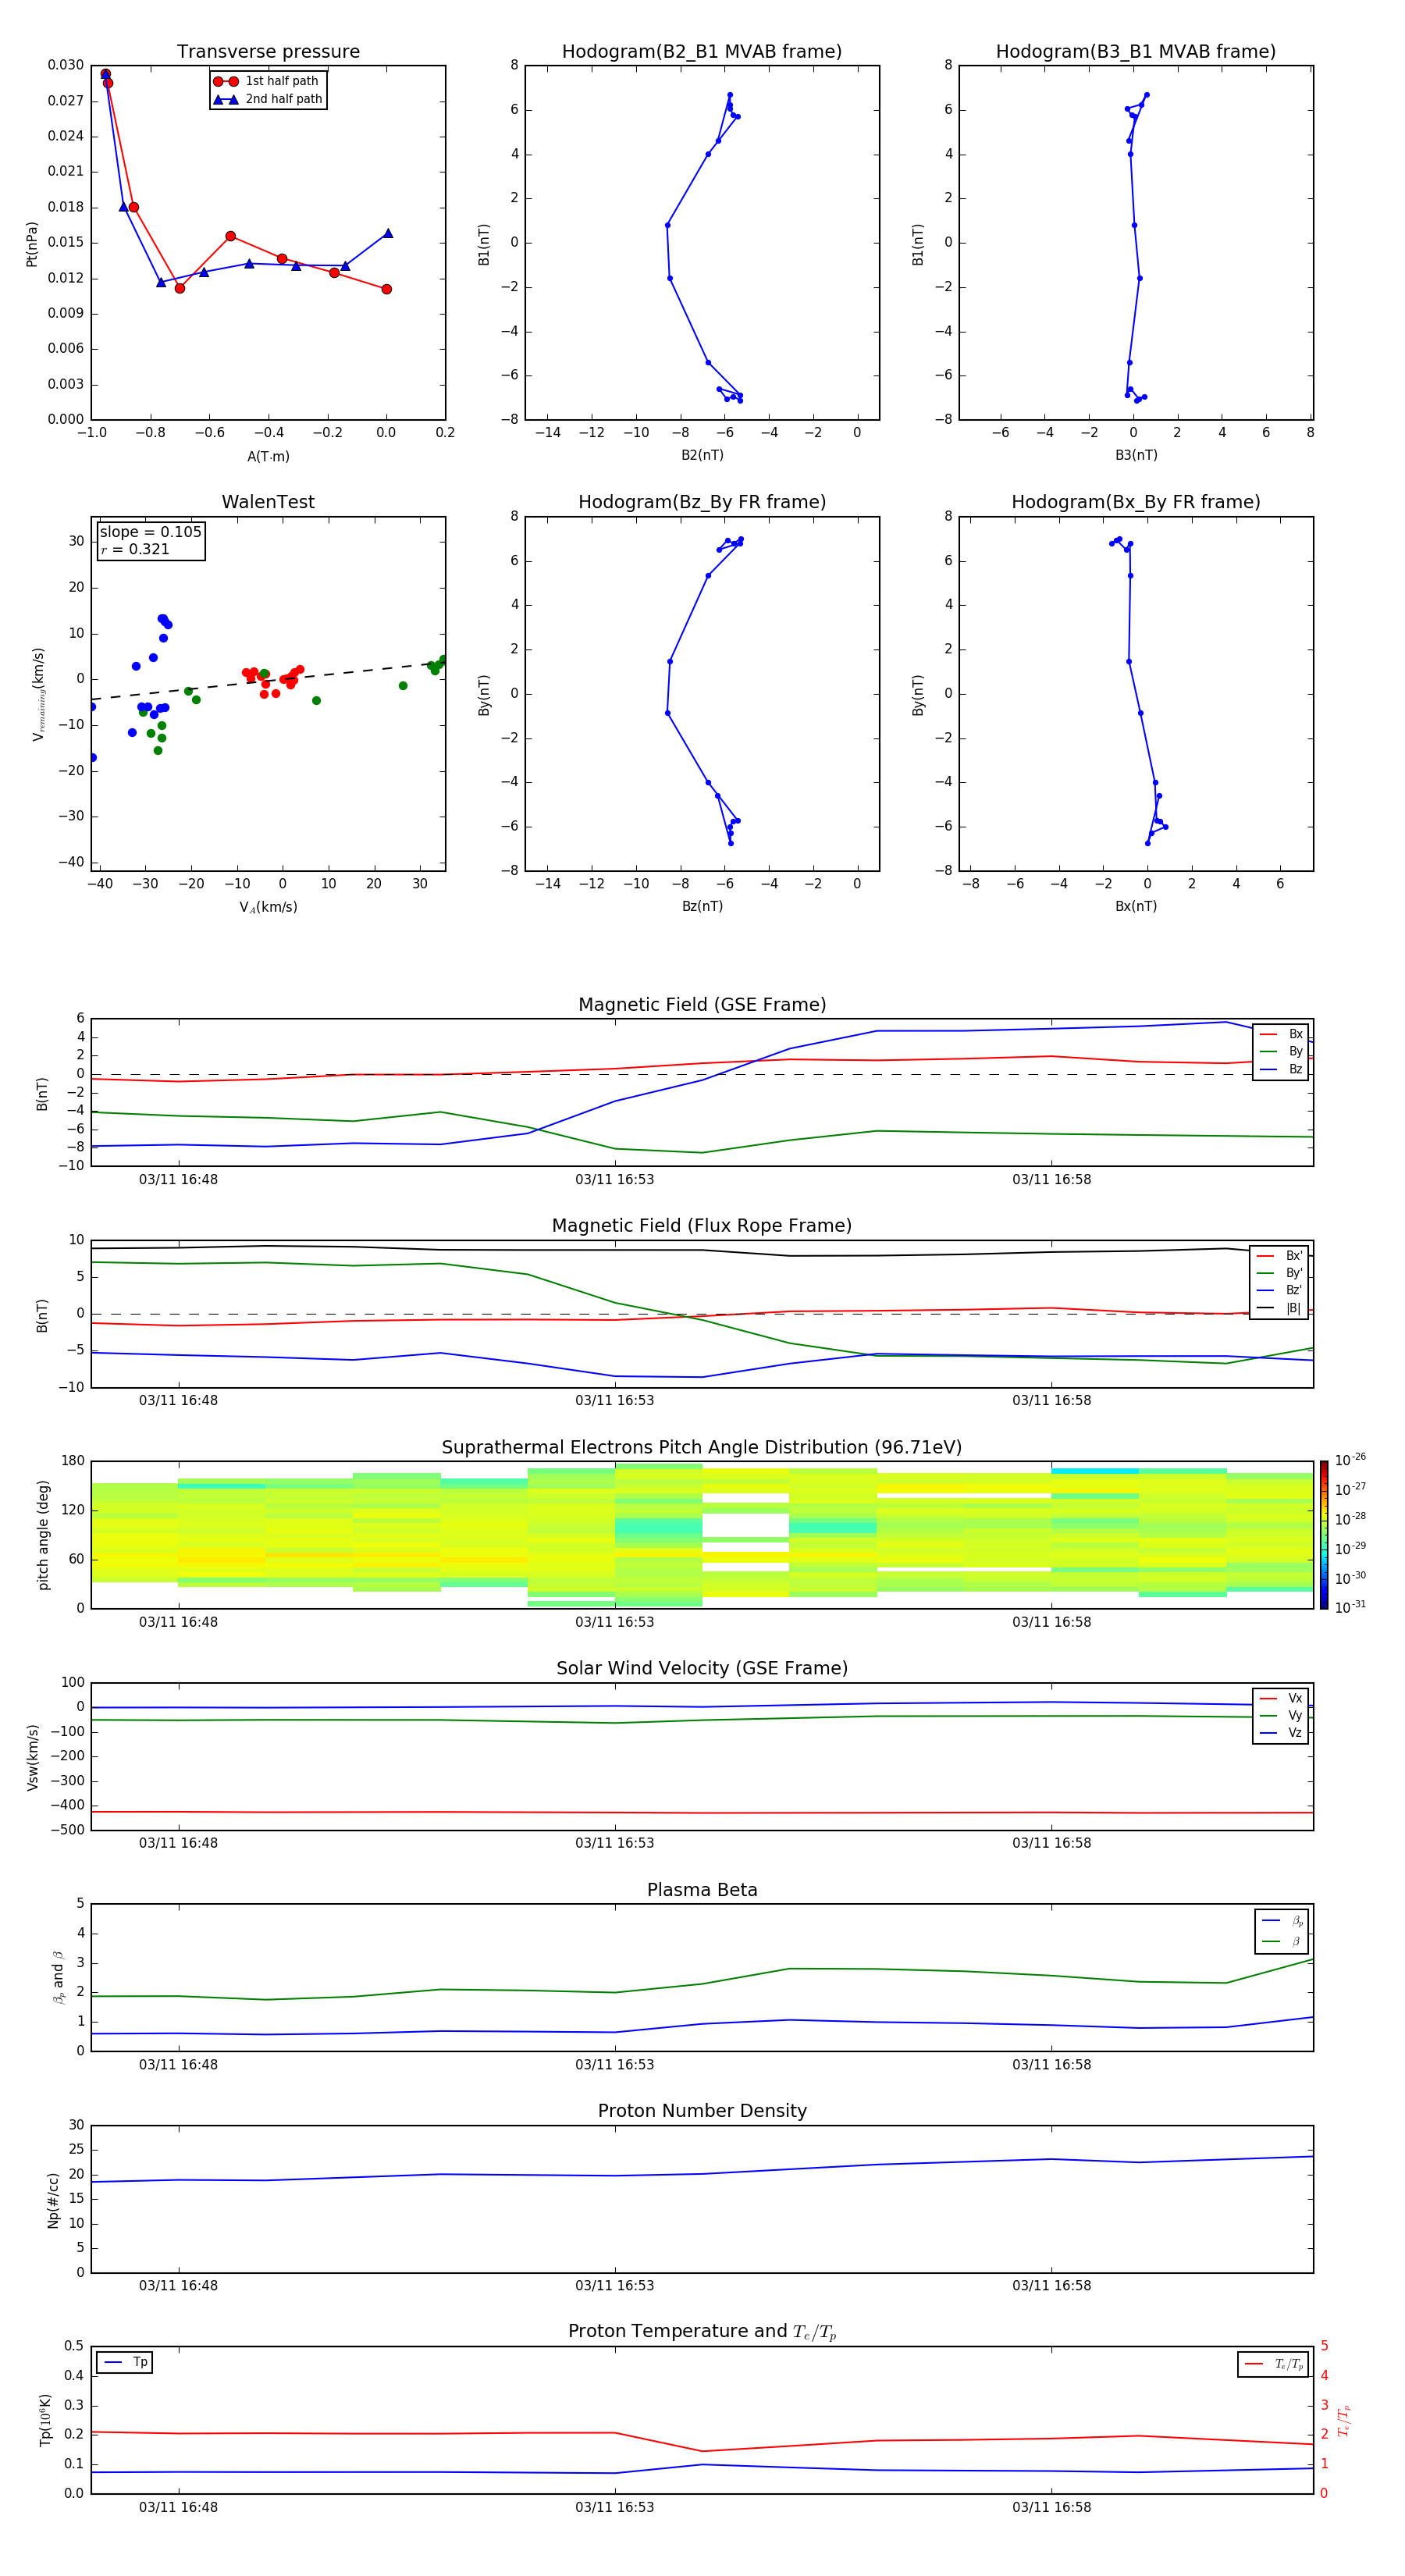Click the 'Plasma Beta' panel title
Viewport: 1405px width, 2576px height.
[x=702, y=1890]
